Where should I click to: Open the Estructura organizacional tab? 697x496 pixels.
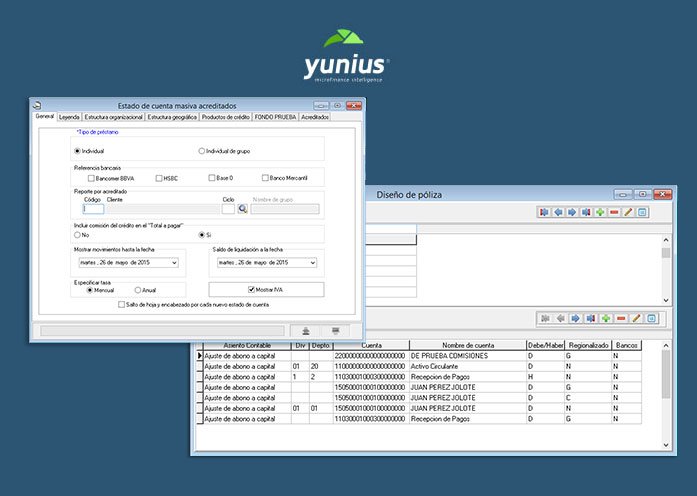click(x=113, y=117)
